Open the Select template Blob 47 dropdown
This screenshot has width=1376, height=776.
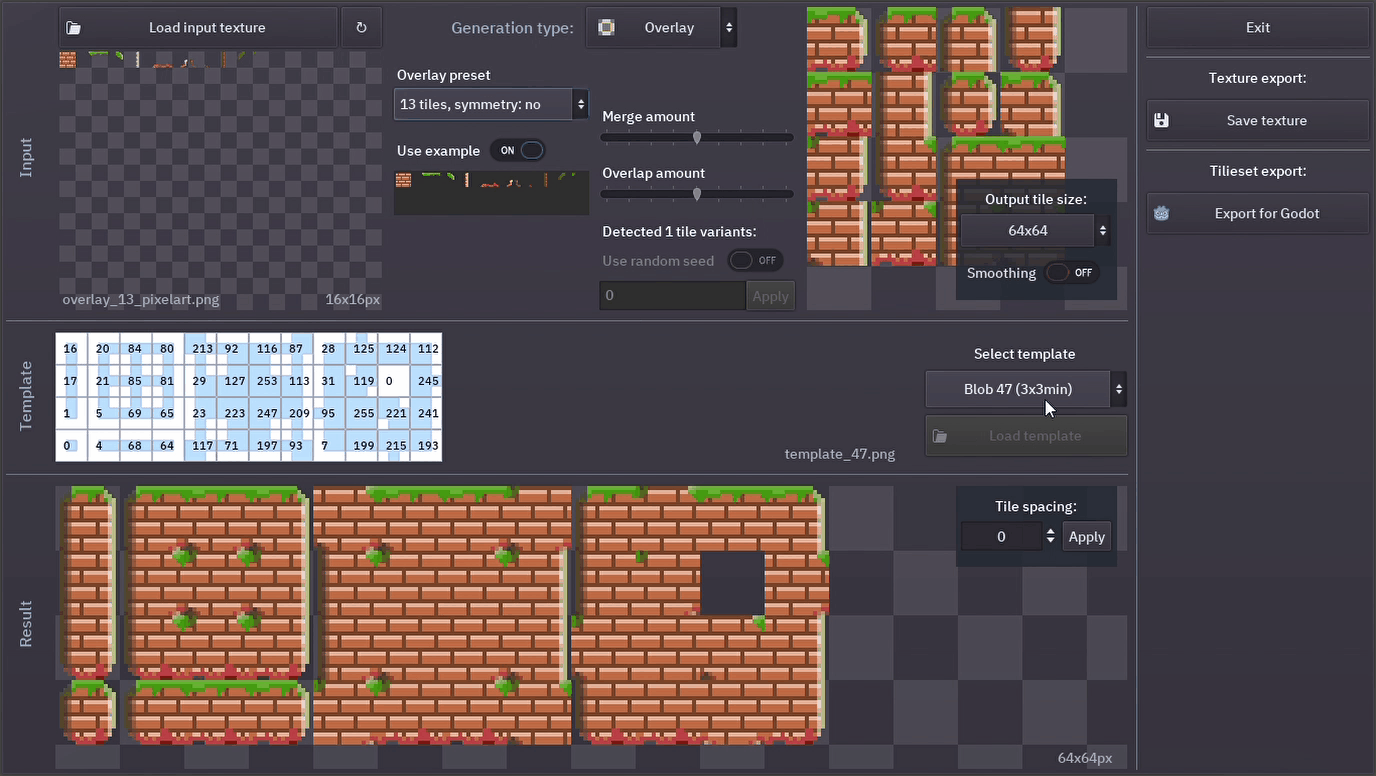coord(1026,389)
